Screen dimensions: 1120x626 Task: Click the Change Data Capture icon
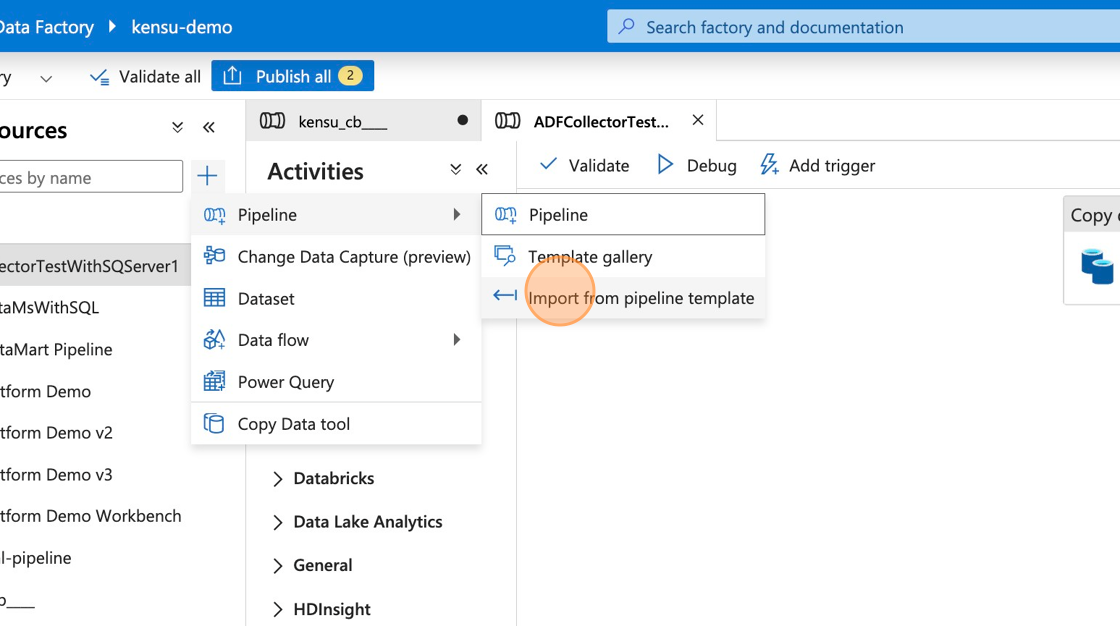[x=214, y=255]
